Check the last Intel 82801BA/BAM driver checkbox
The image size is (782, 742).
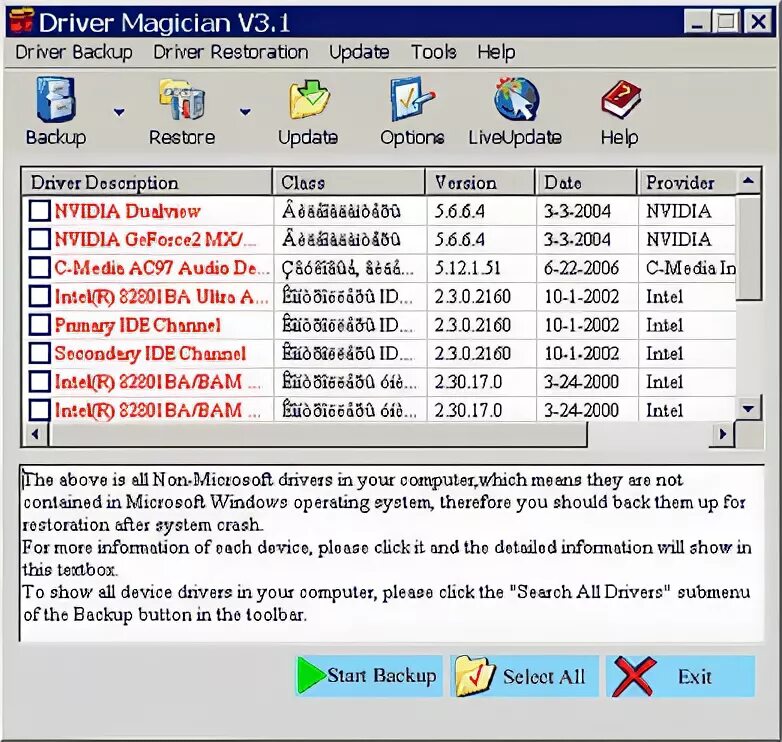39,410
